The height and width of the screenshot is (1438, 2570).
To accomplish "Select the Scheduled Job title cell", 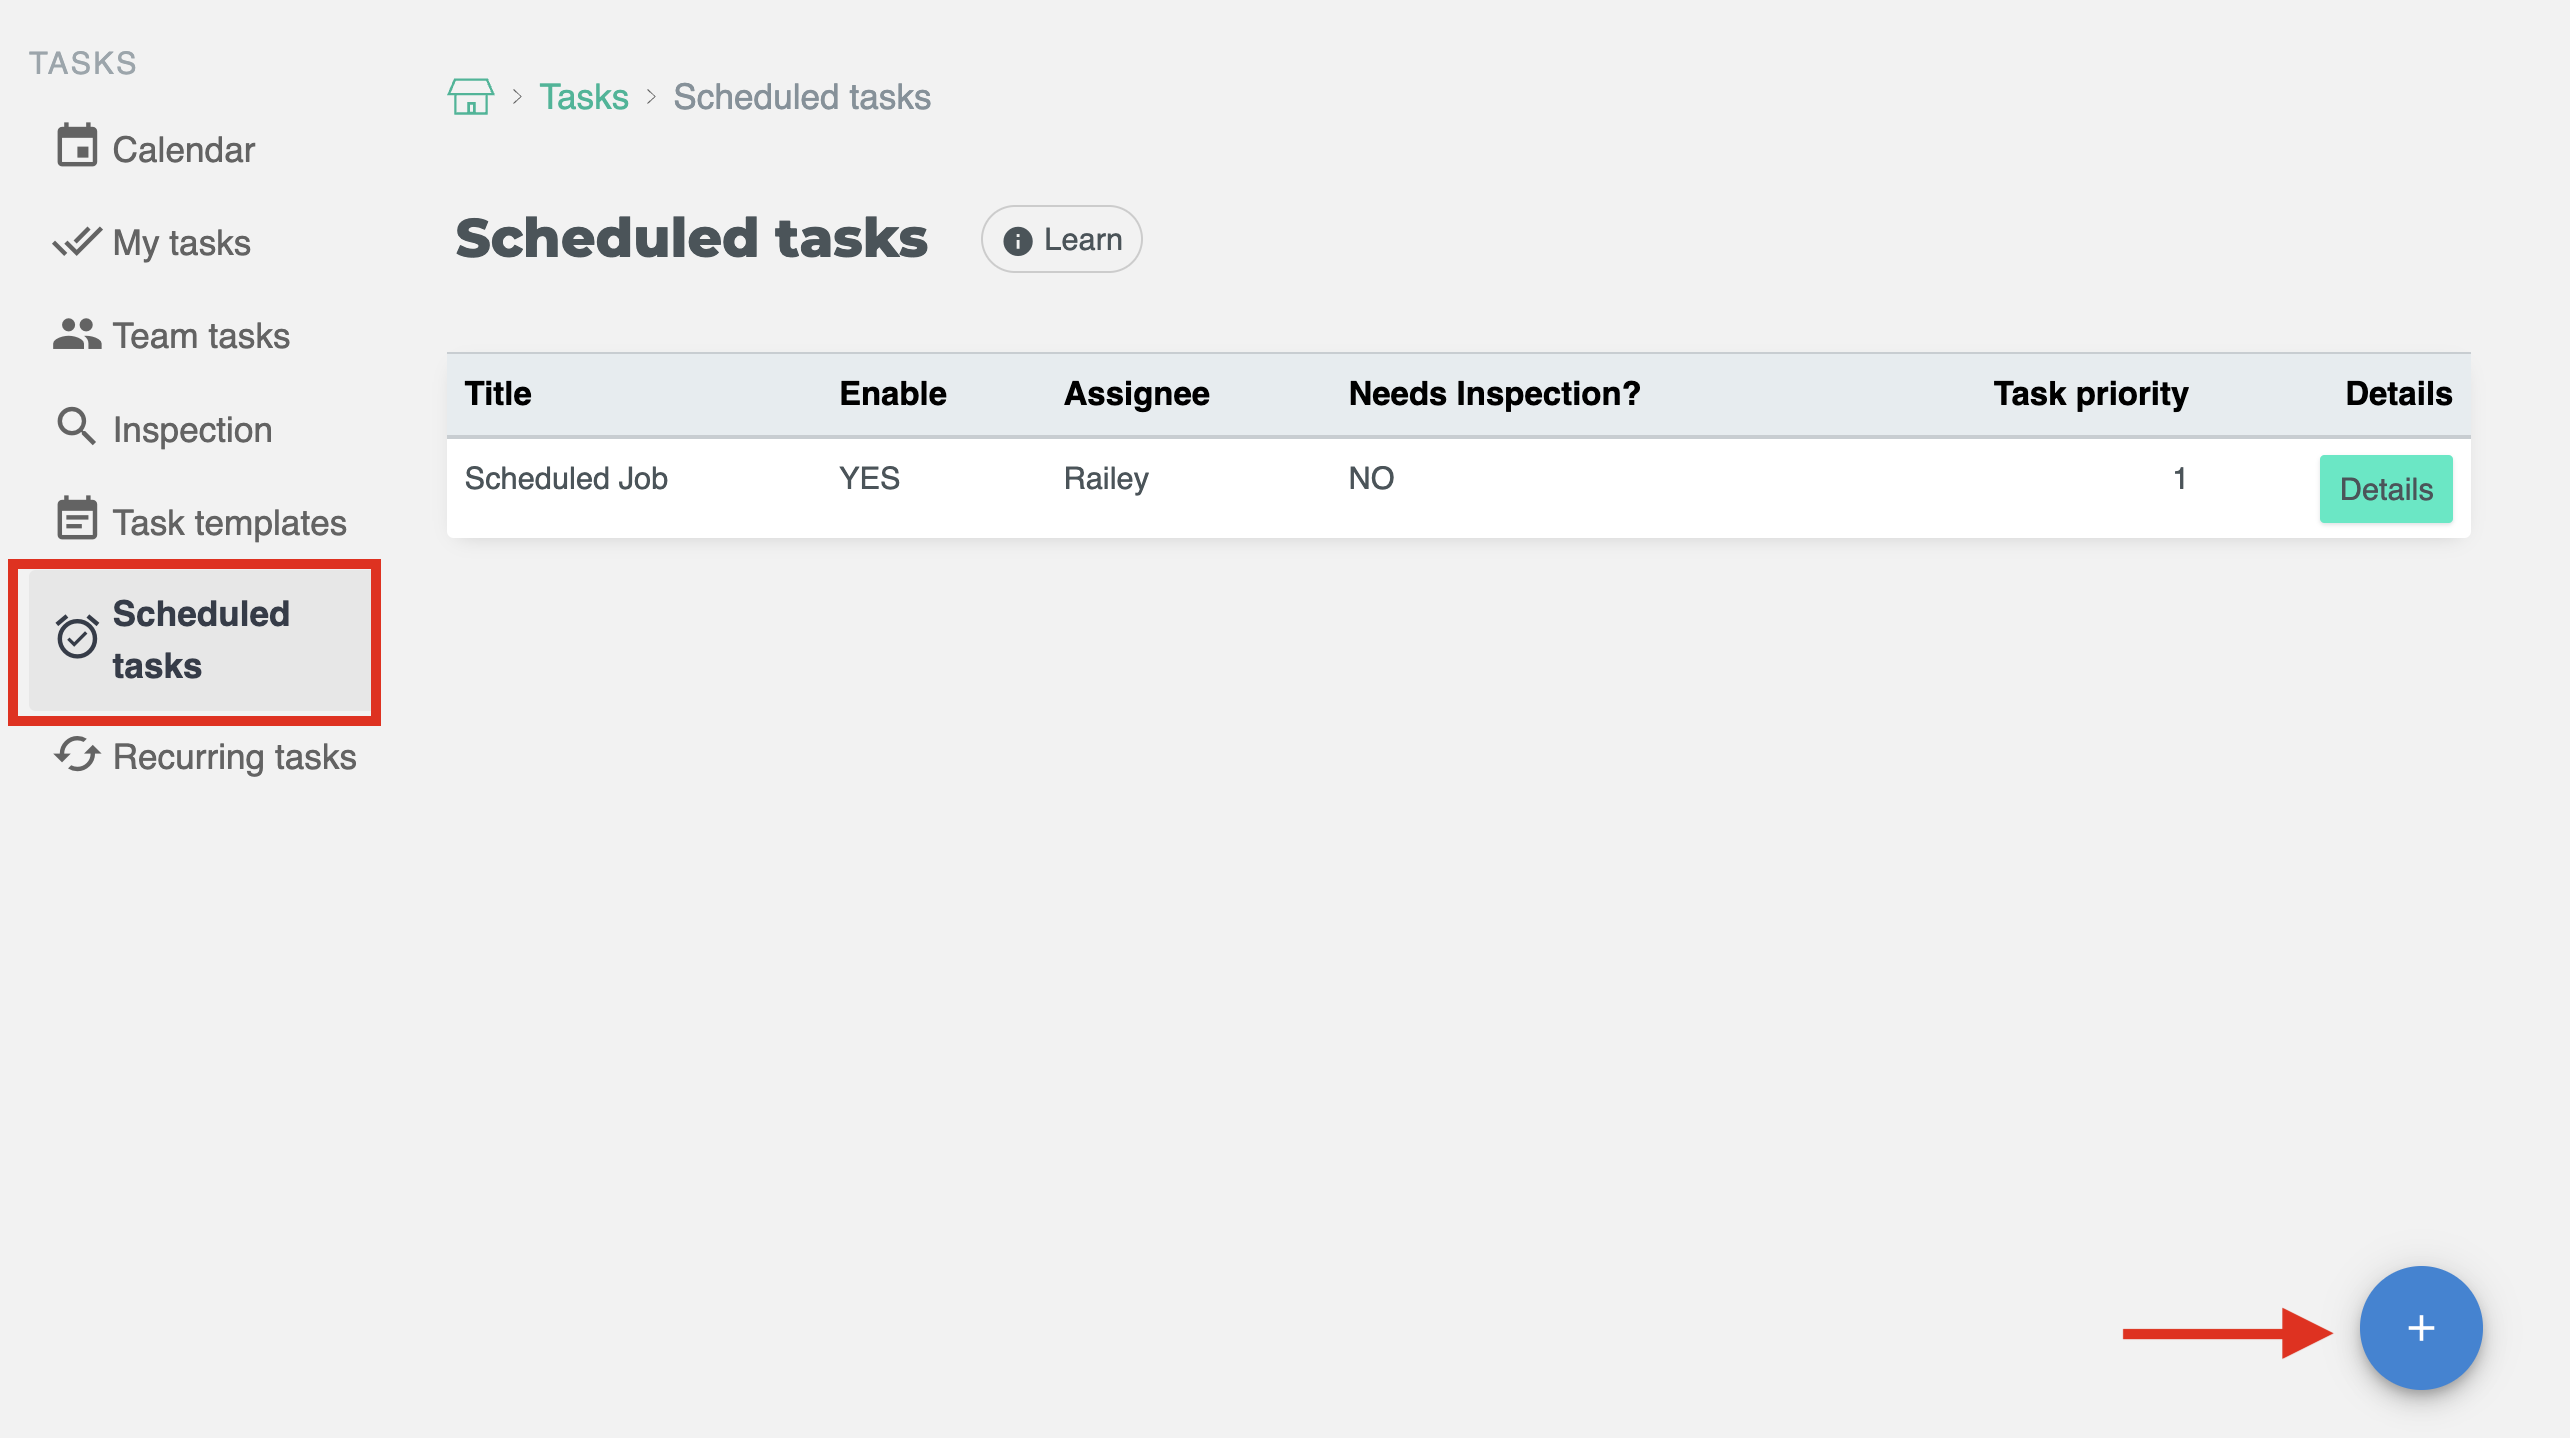I will tap(566, 479).
